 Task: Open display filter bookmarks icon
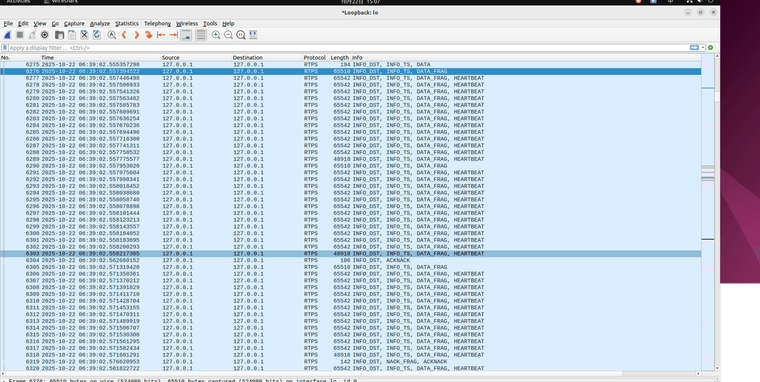(5, 48)
